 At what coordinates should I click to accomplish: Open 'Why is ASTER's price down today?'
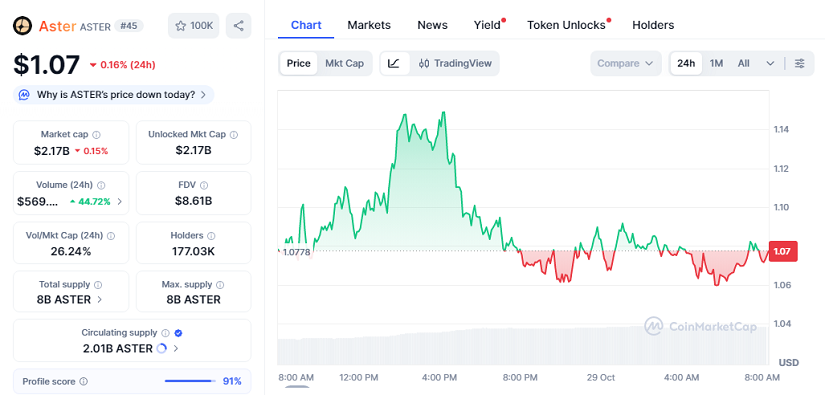coord(114,95)
